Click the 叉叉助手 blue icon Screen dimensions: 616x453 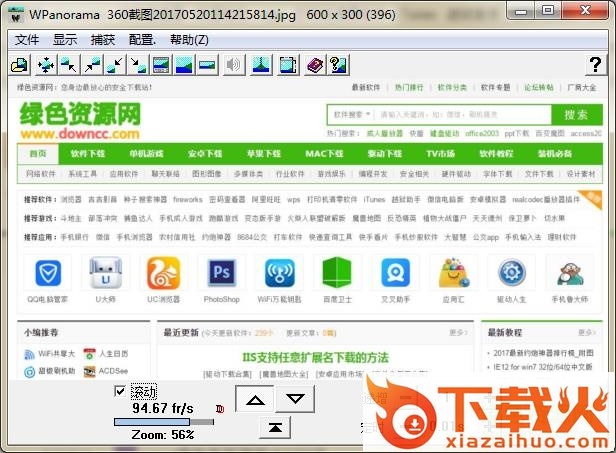tap(395, 273)
